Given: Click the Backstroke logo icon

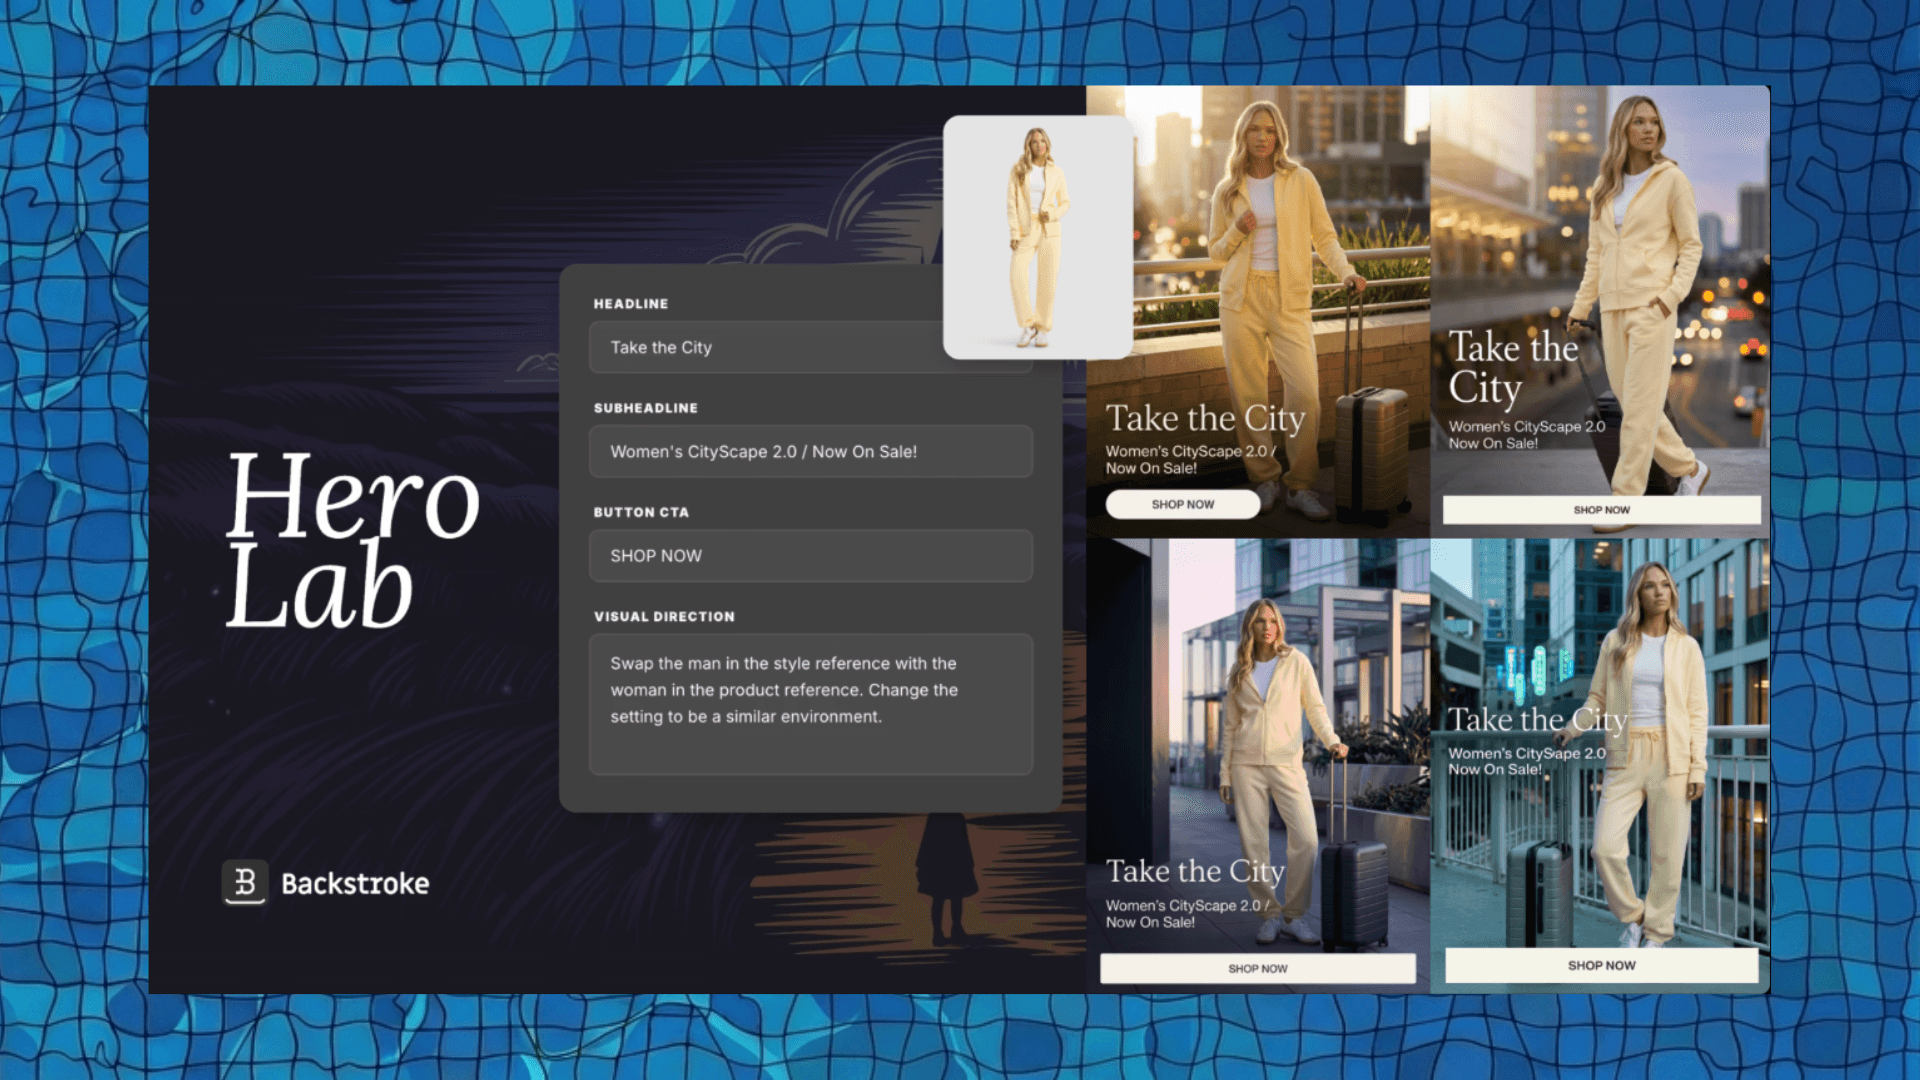Looking at the screenshot, I should pyautogui.click(x=245, y=883).
